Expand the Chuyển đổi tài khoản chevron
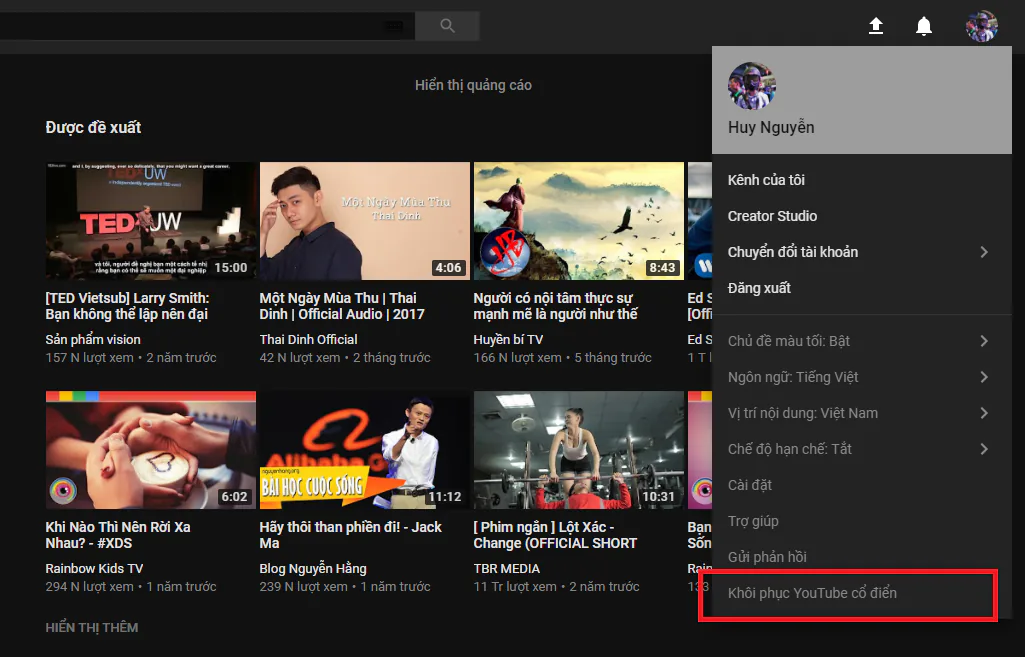The height and width of the screenshot is (657, 1025). [x=984, y=252]
